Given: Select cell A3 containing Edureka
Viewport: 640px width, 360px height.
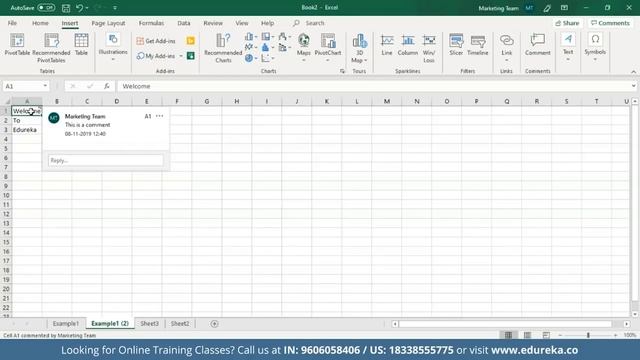Looking at the screenshot, I should tap(27, 130).
